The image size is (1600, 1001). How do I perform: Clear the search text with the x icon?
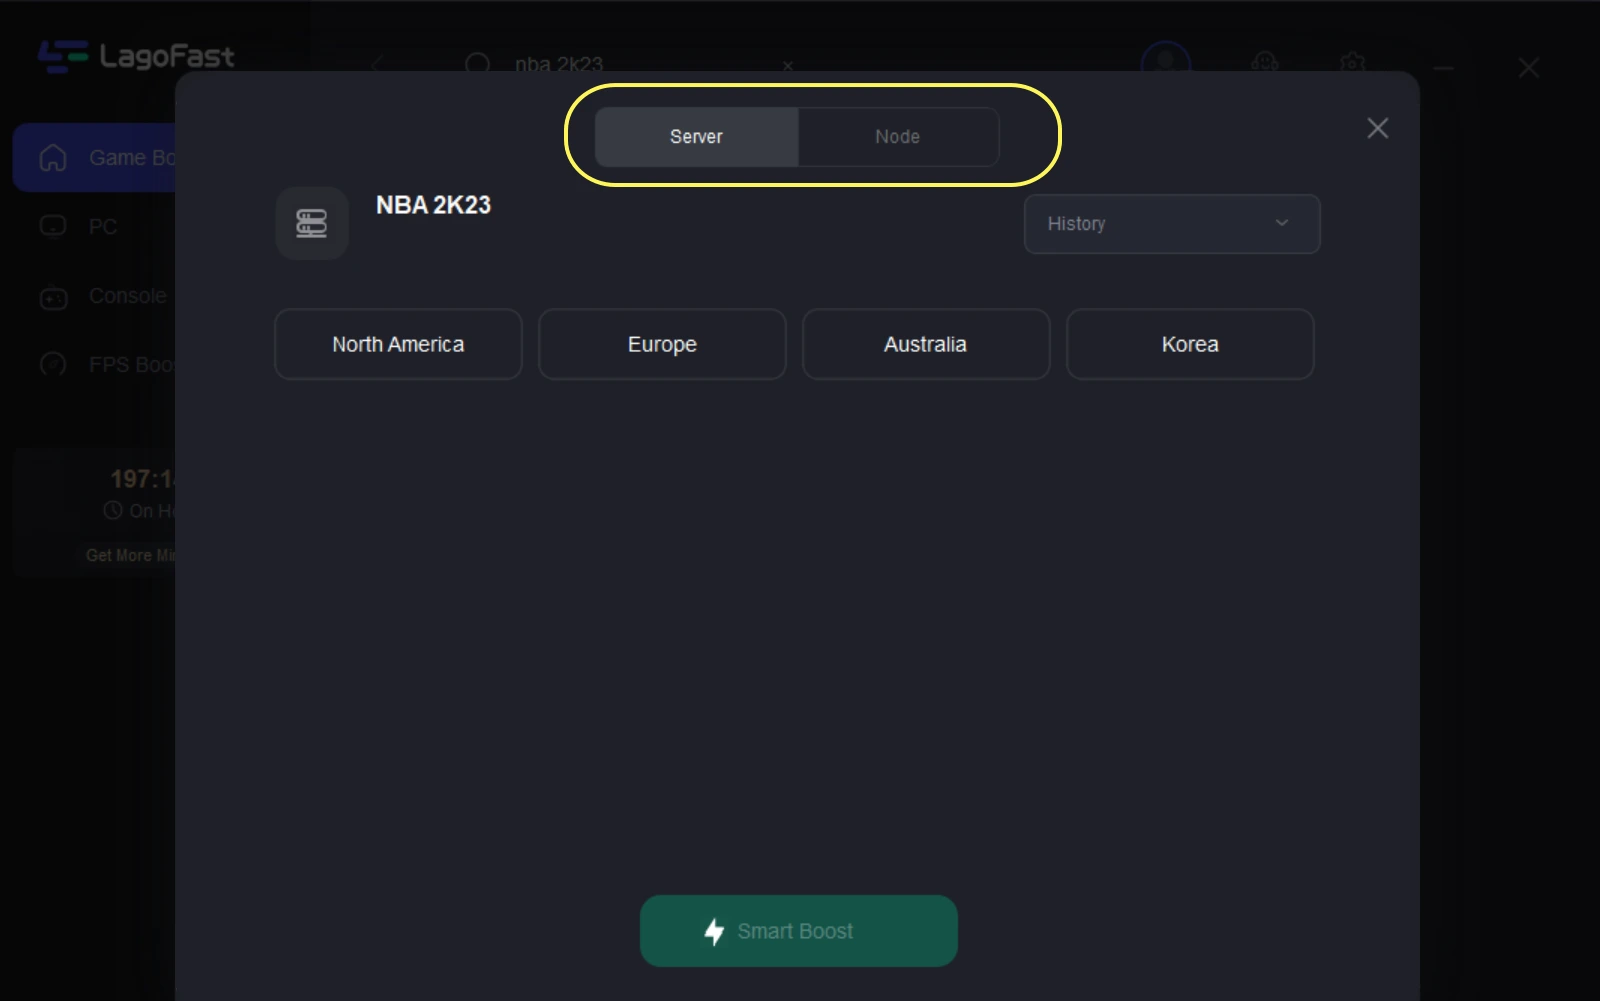(788, 66)
